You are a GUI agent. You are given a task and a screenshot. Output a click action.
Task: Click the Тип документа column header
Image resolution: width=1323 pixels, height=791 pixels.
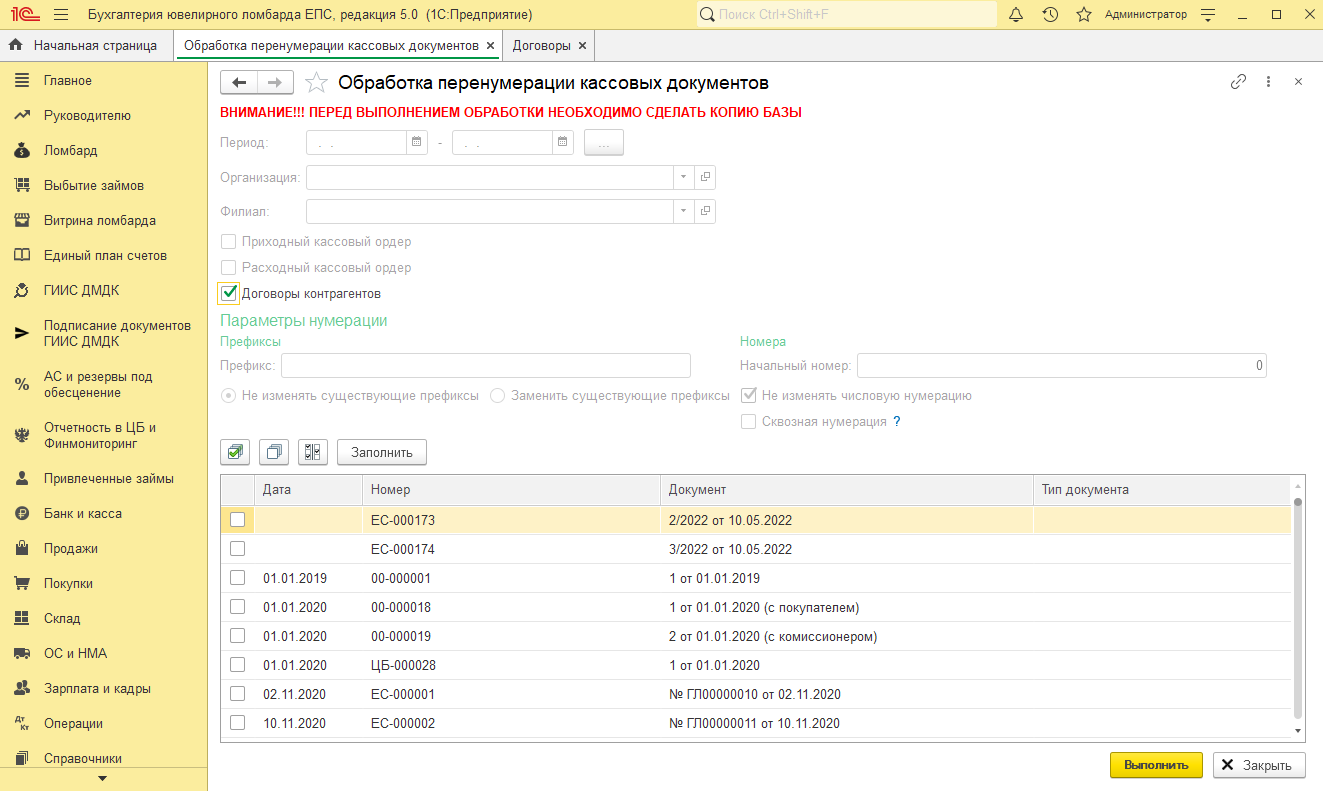pos(1161,490)
